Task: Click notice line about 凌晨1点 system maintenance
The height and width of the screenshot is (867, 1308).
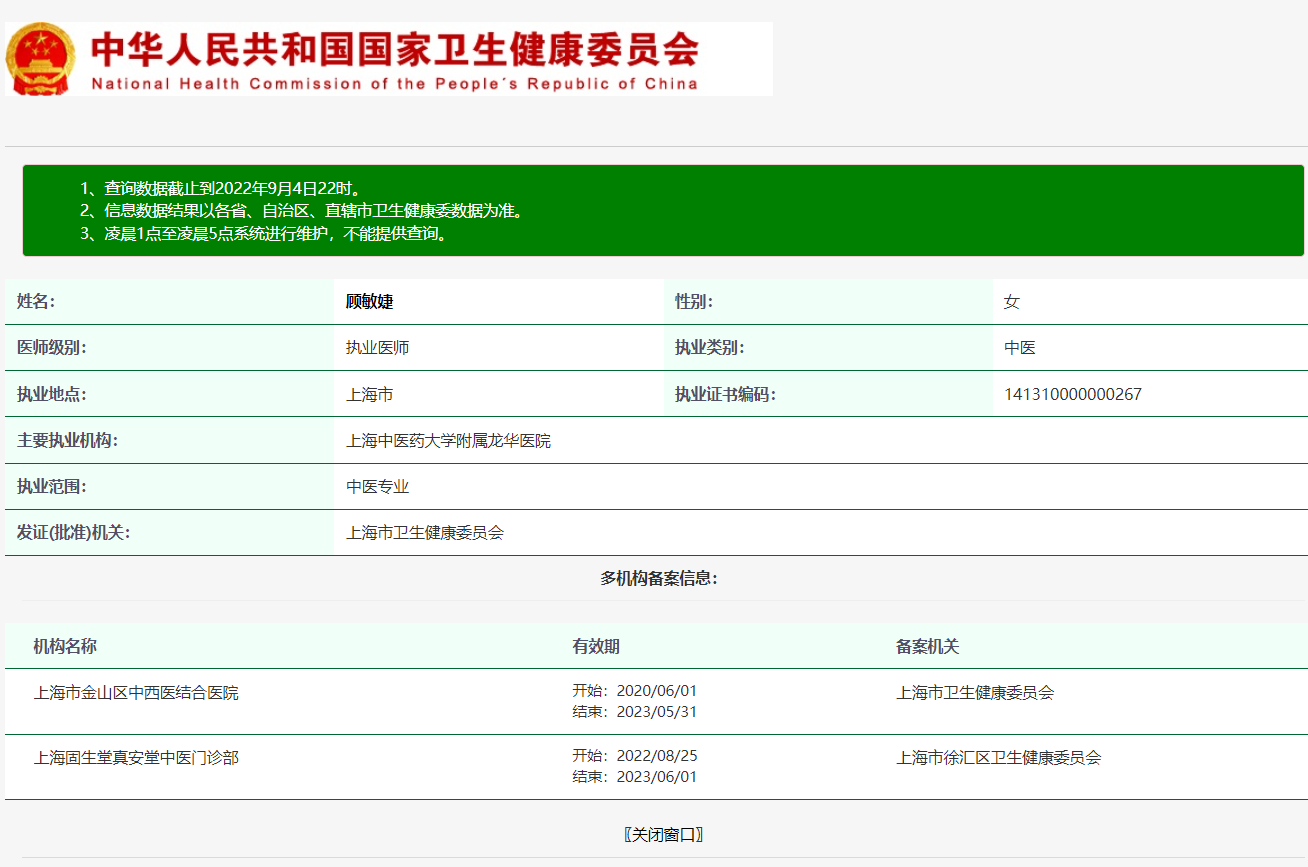Action: point(264,234)
